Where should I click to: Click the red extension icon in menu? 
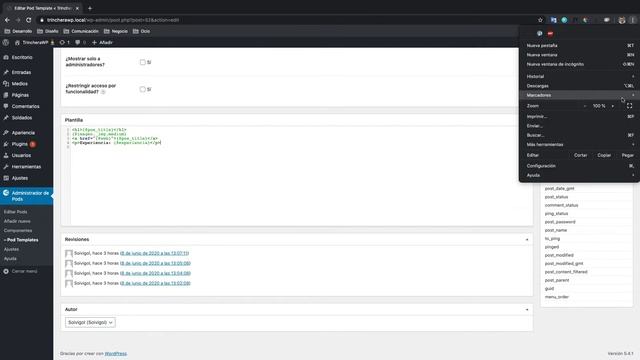(x=550, y=34)
